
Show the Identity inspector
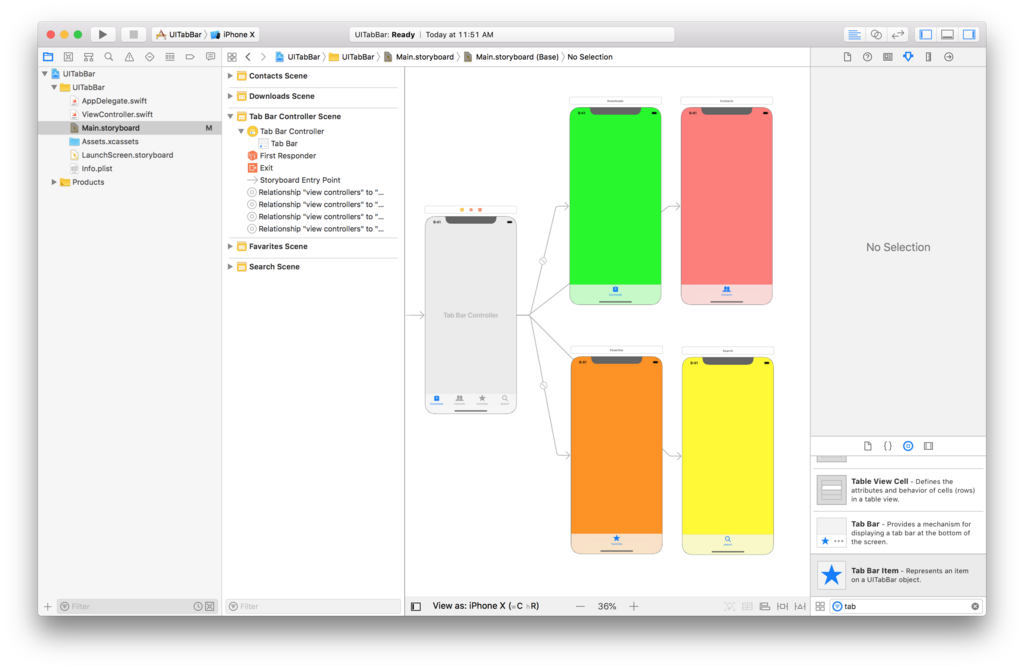click(x=888, y=57)
